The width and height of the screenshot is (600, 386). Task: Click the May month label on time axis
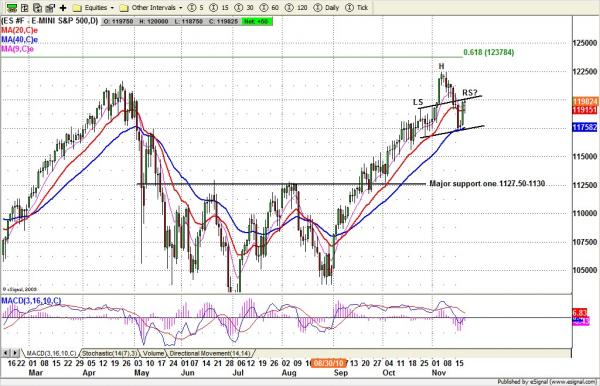click(142, 373)
